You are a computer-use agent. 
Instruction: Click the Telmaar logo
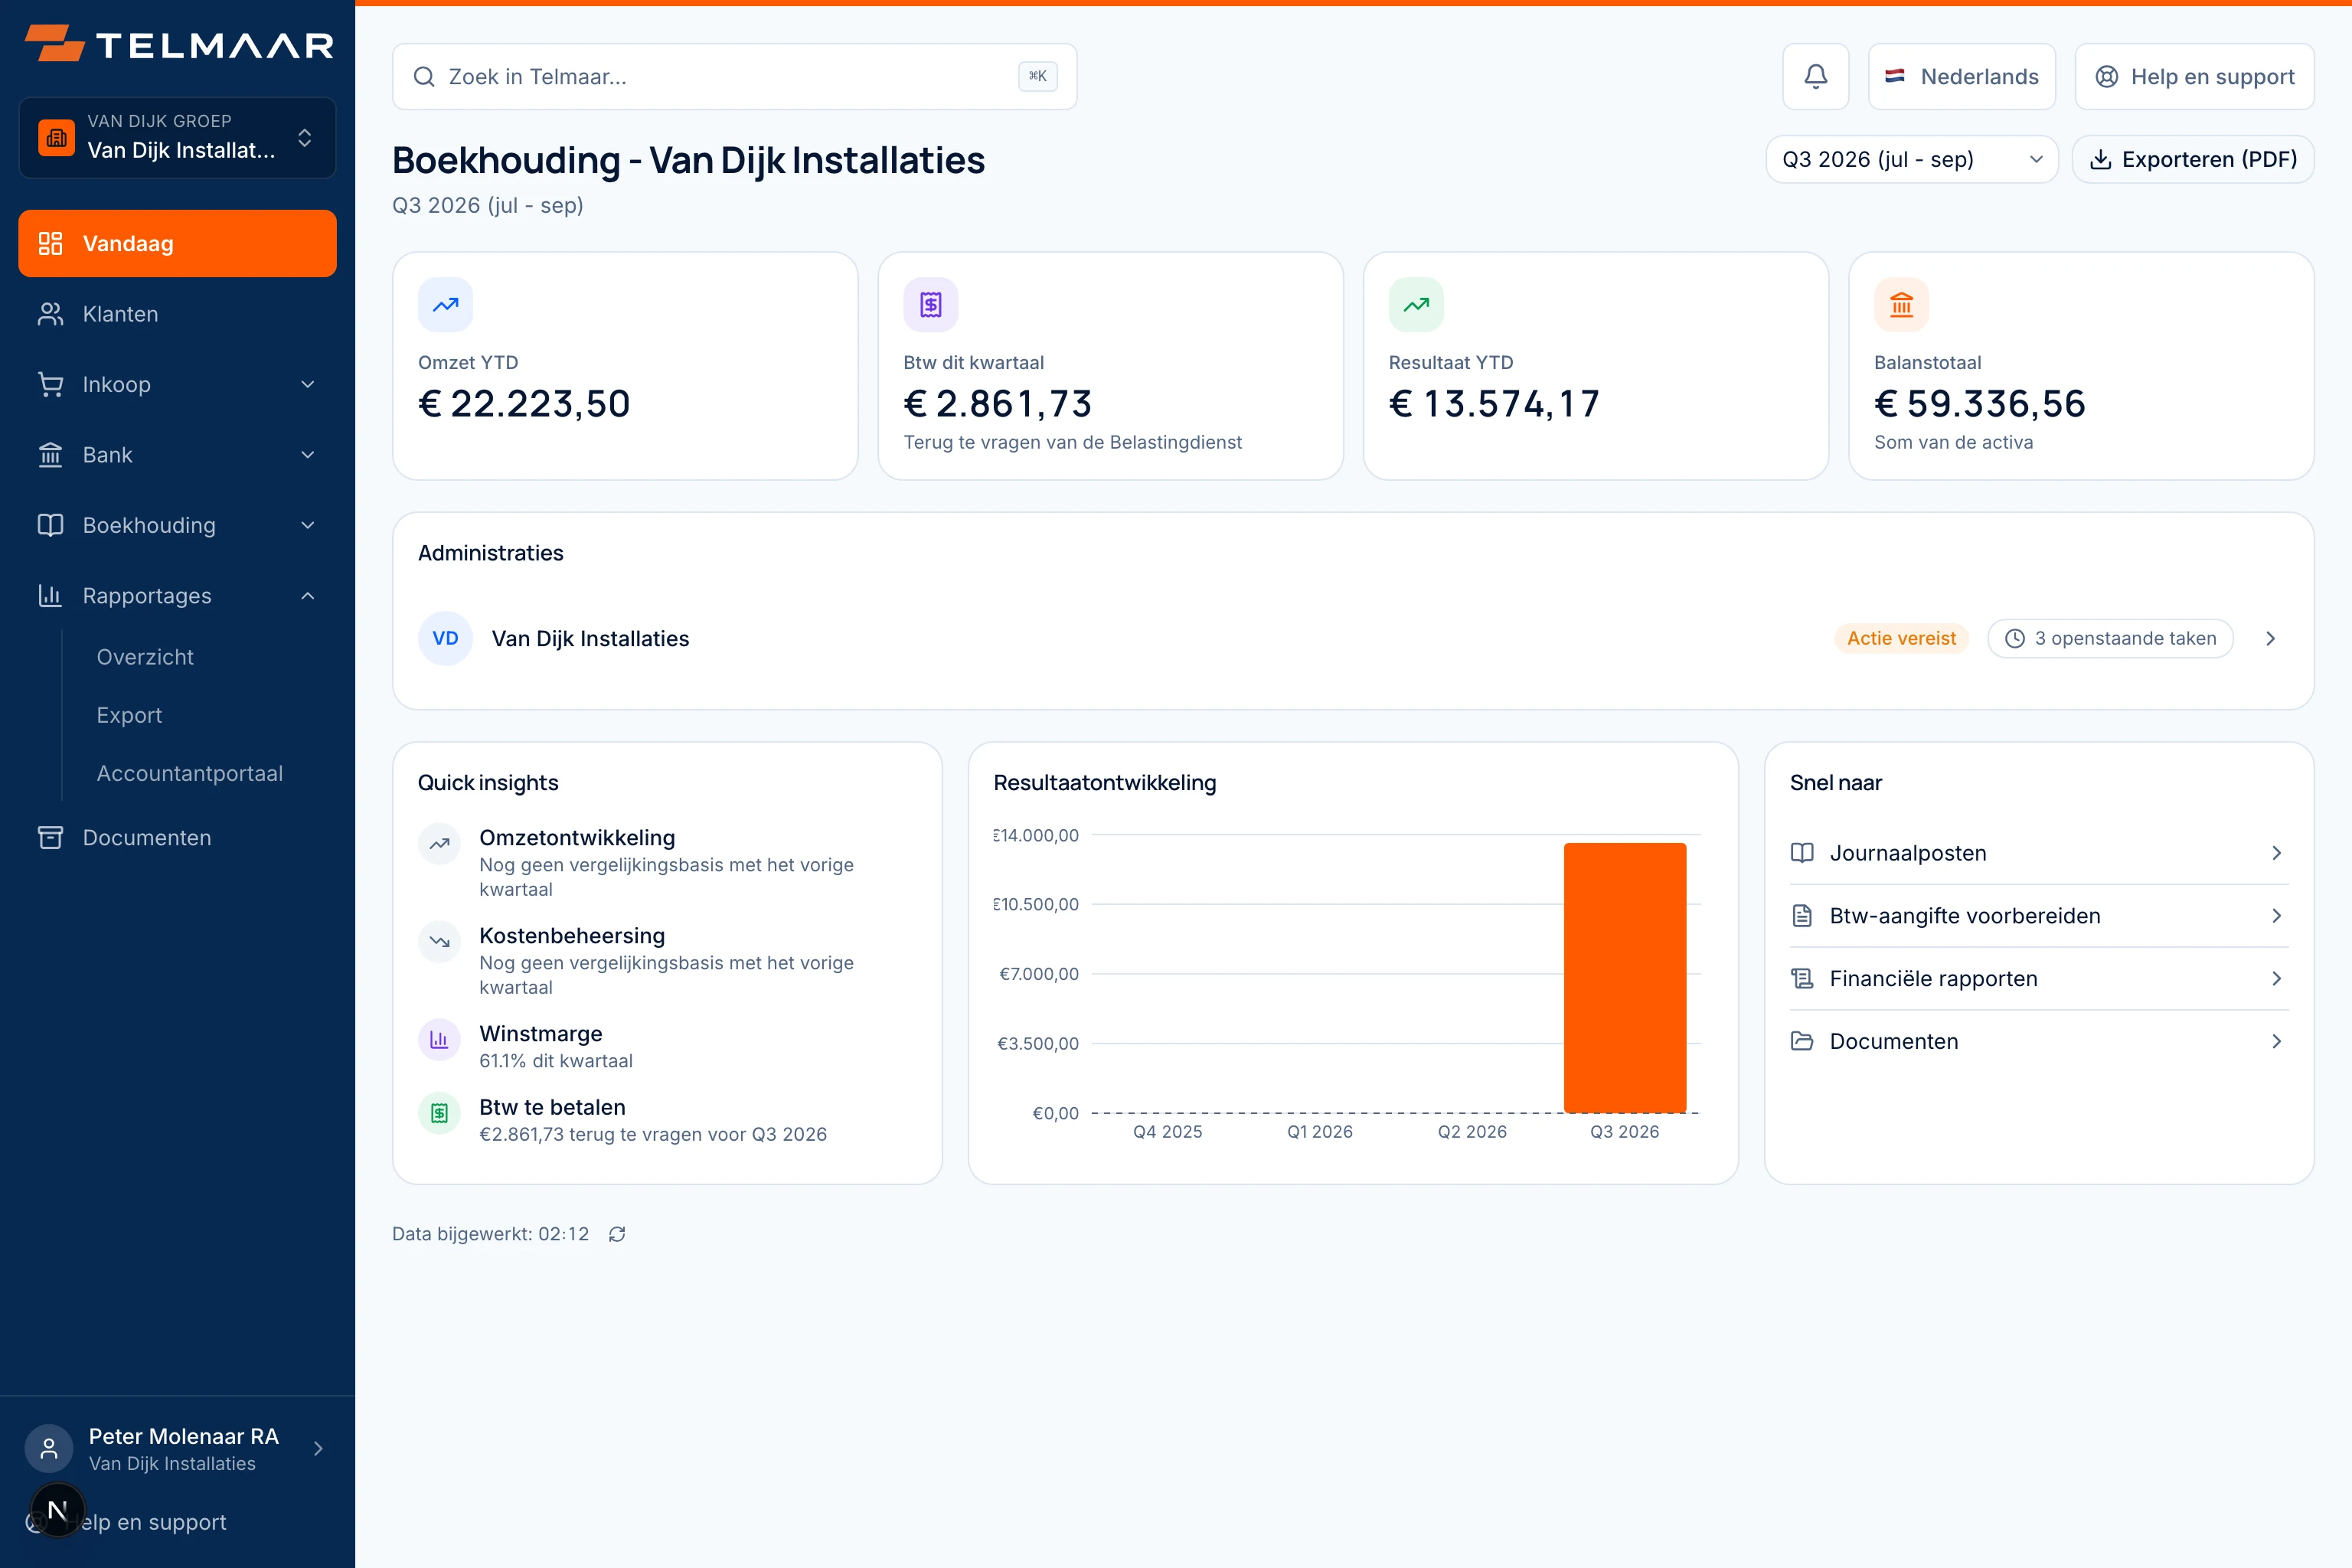coord(178,44)
